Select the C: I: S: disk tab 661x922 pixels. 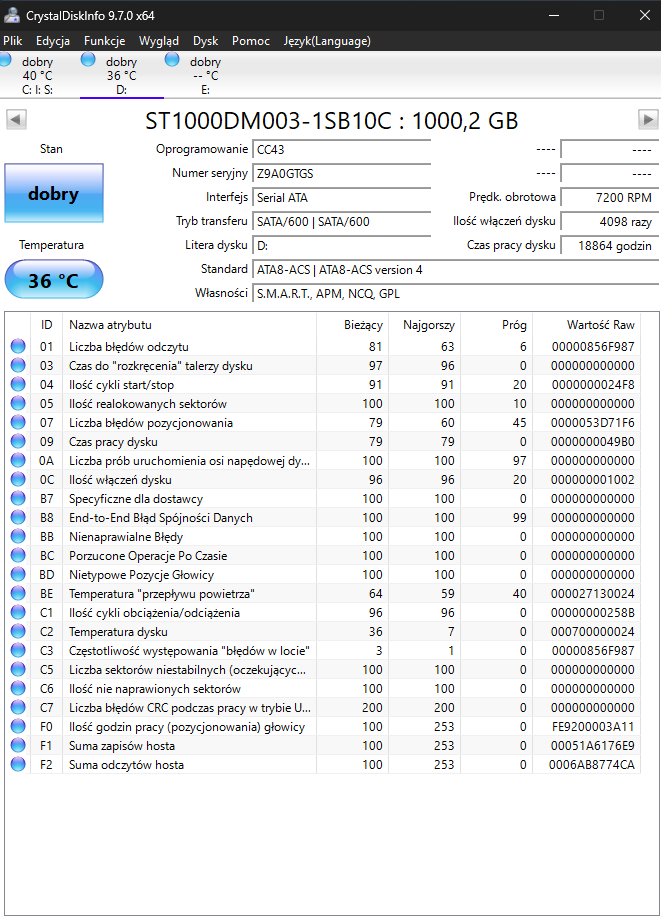tap(38, 75)
